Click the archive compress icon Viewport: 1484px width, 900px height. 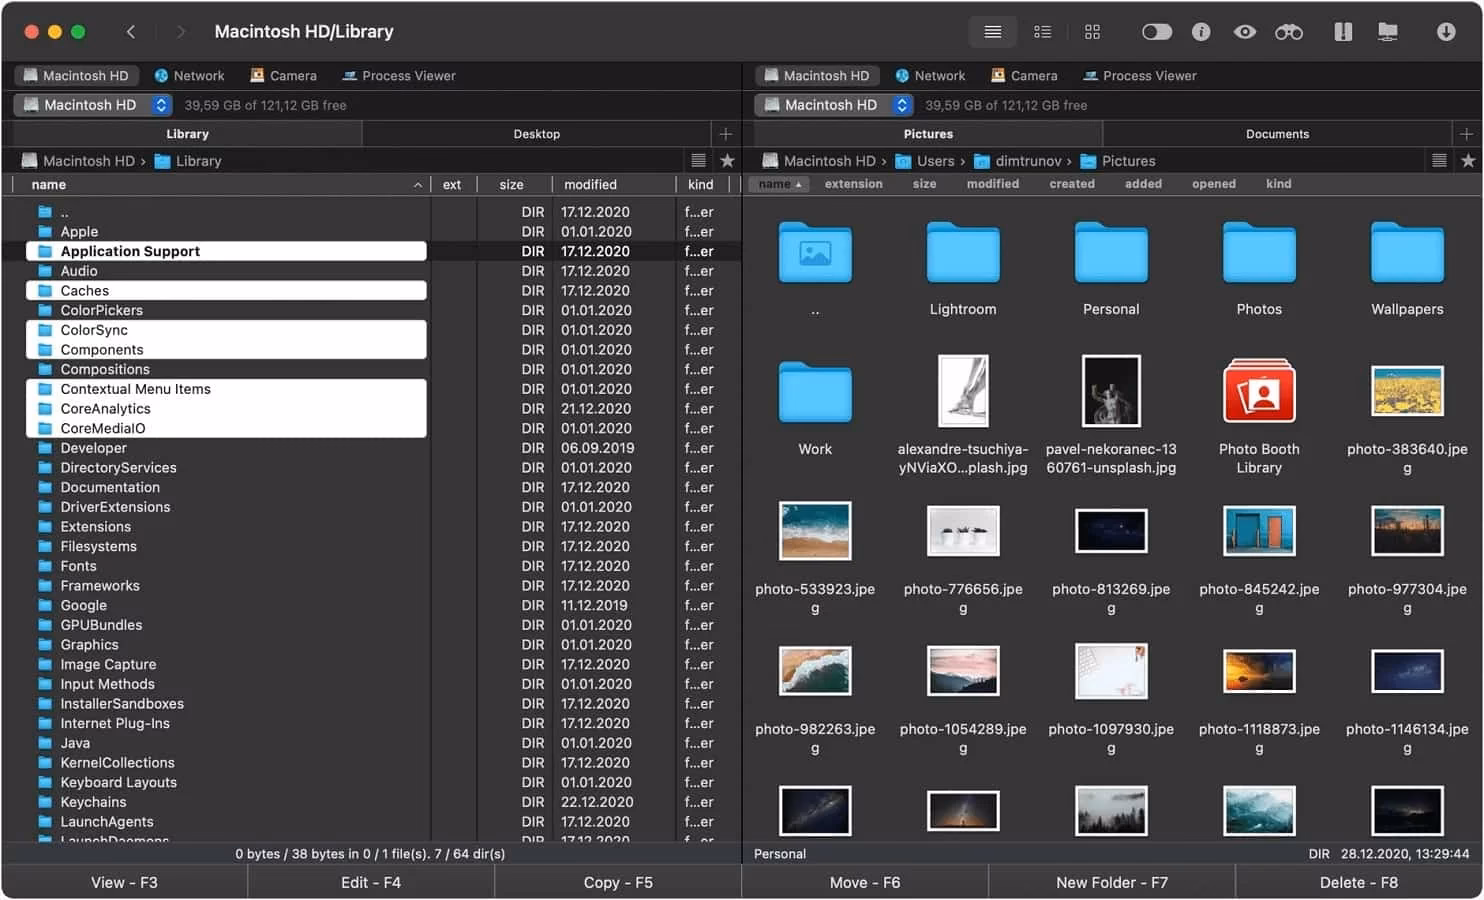[x=1341, y=31]
